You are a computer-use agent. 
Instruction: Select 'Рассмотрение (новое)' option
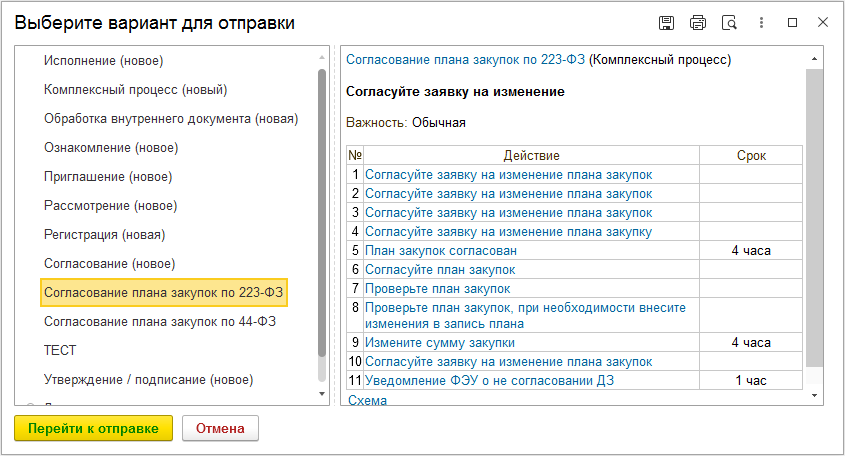(x=110, y=206)
